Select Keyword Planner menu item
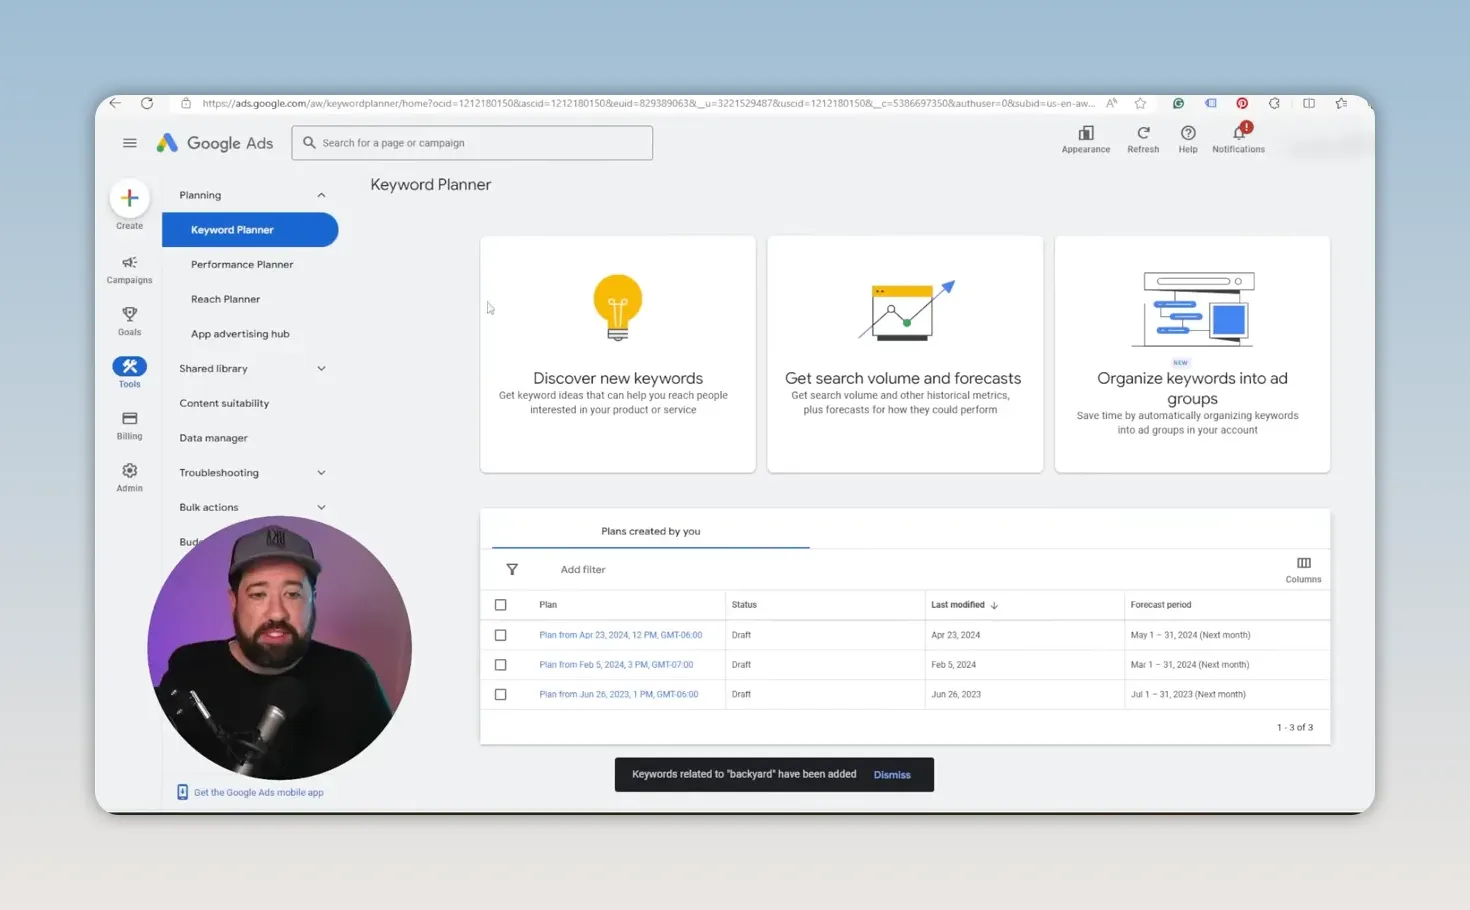Image resolution: width=1470 pixels, height=910 pixels. pyautogui.click(x=250, y=230)
